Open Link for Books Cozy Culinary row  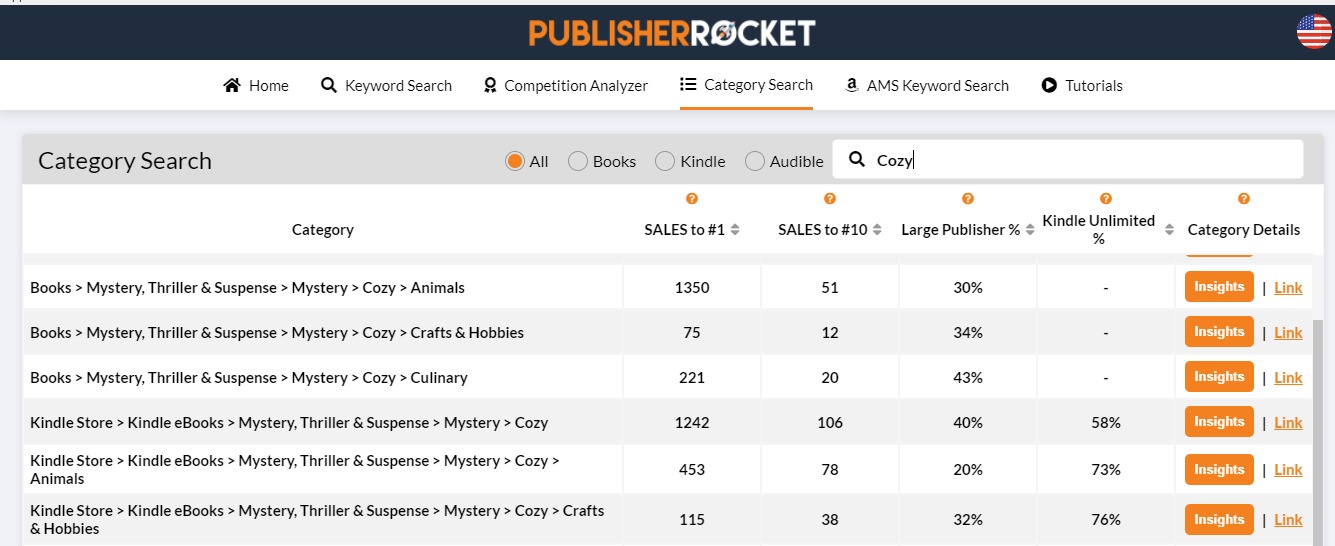(1288, 378)
